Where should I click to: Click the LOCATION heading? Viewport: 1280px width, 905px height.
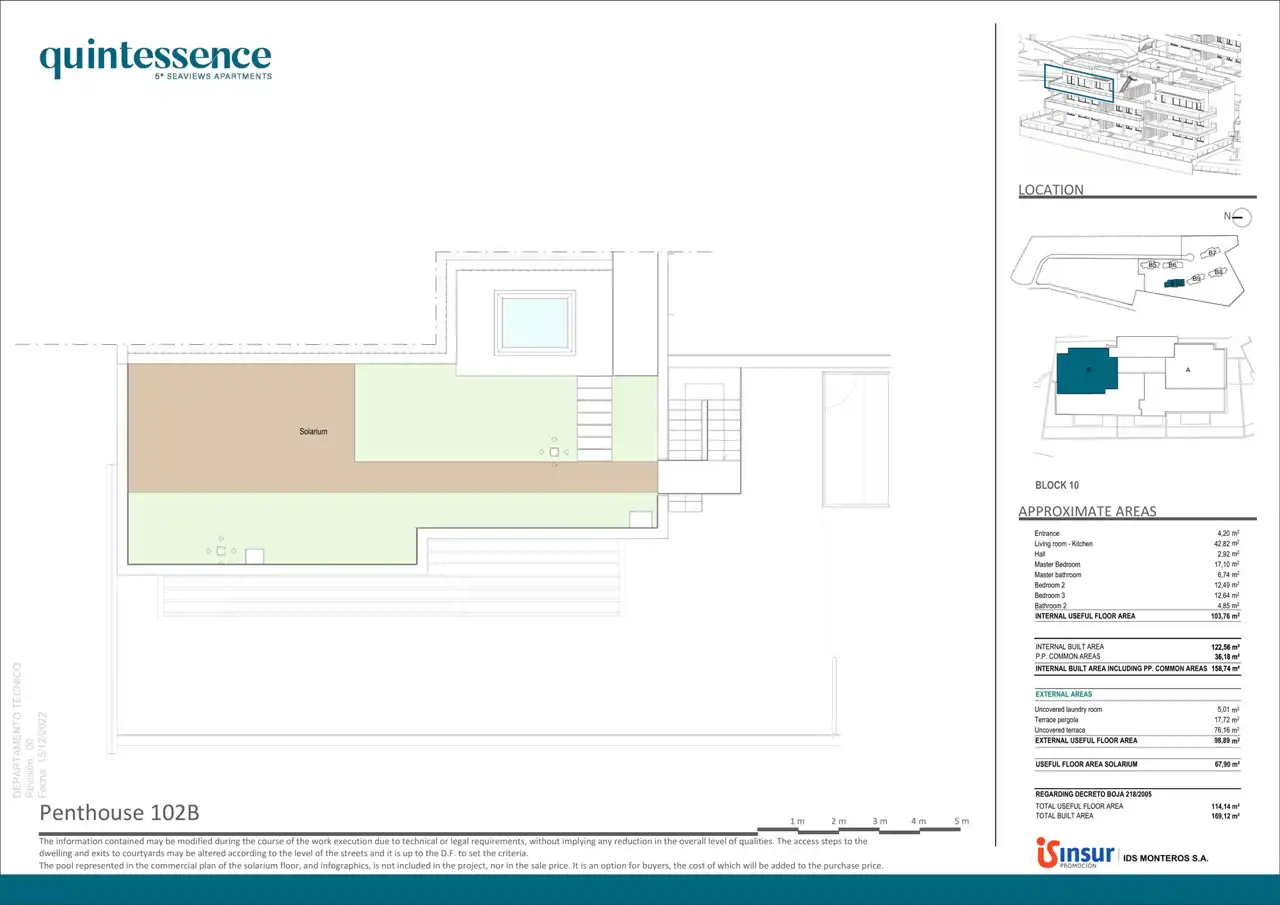coord(1051,190)
